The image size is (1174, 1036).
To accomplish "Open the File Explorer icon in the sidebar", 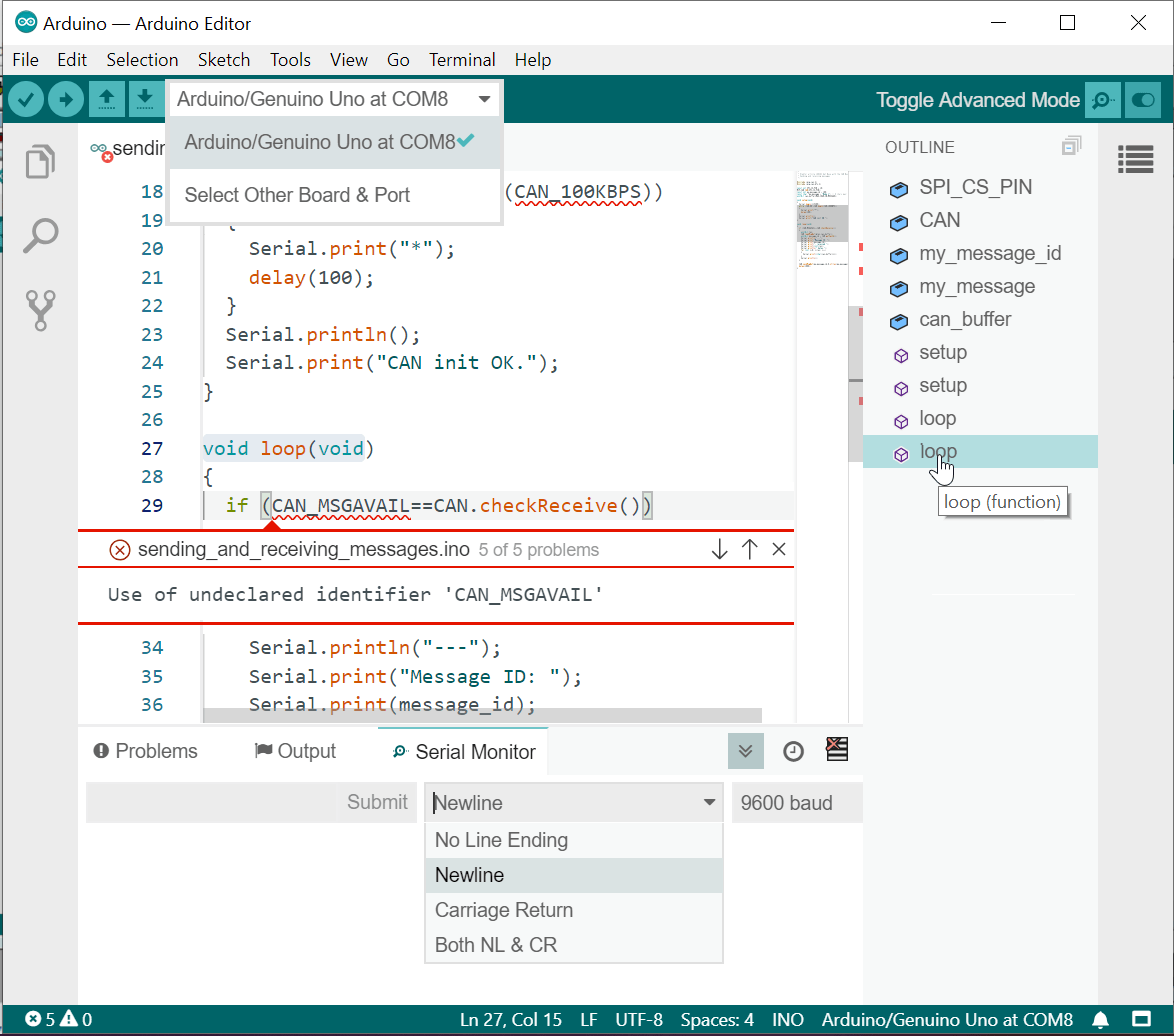I will coord(39,161).
